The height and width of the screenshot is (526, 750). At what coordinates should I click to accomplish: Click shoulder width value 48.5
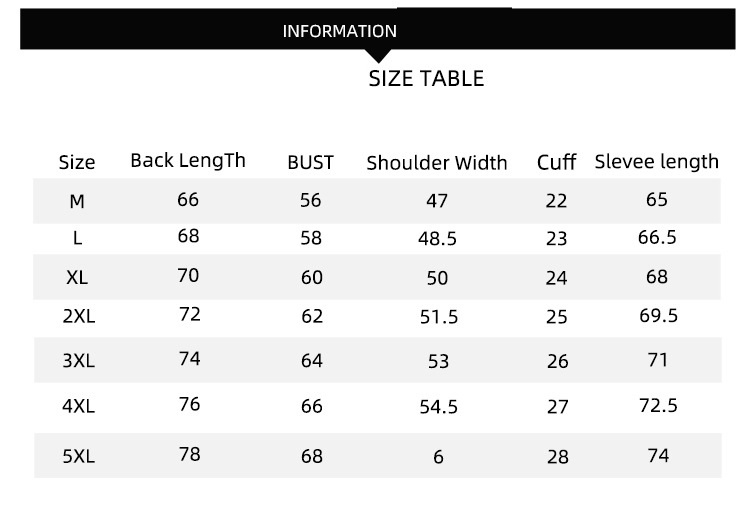[437, 239]
